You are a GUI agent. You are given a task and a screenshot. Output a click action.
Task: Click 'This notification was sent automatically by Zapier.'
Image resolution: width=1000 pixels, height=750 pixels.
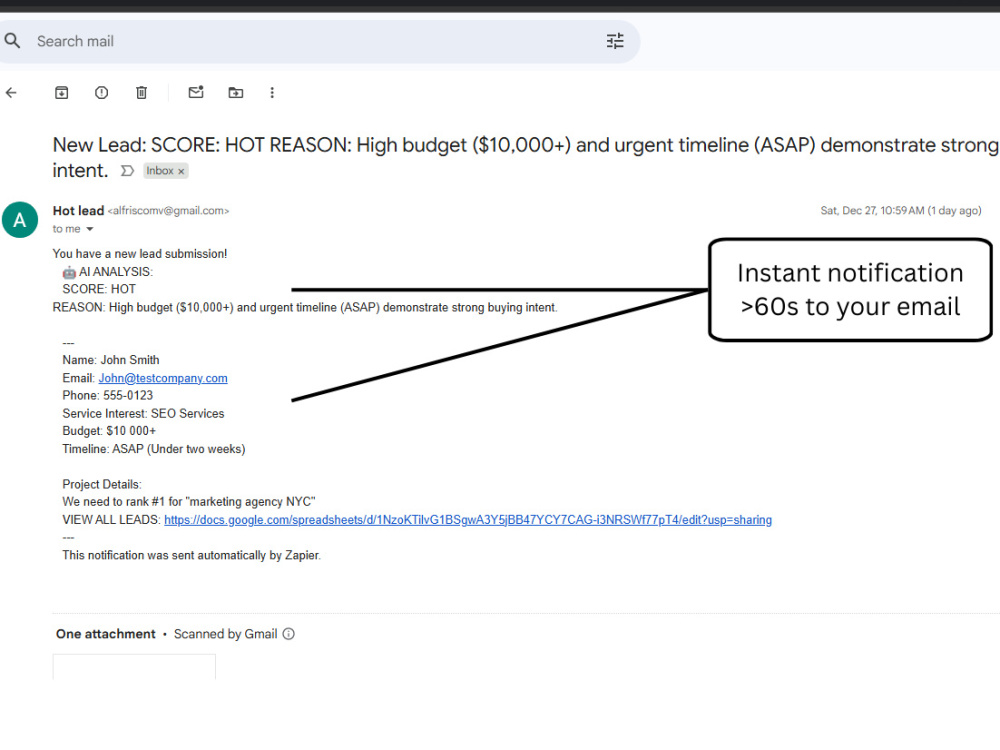pos(191,555)
